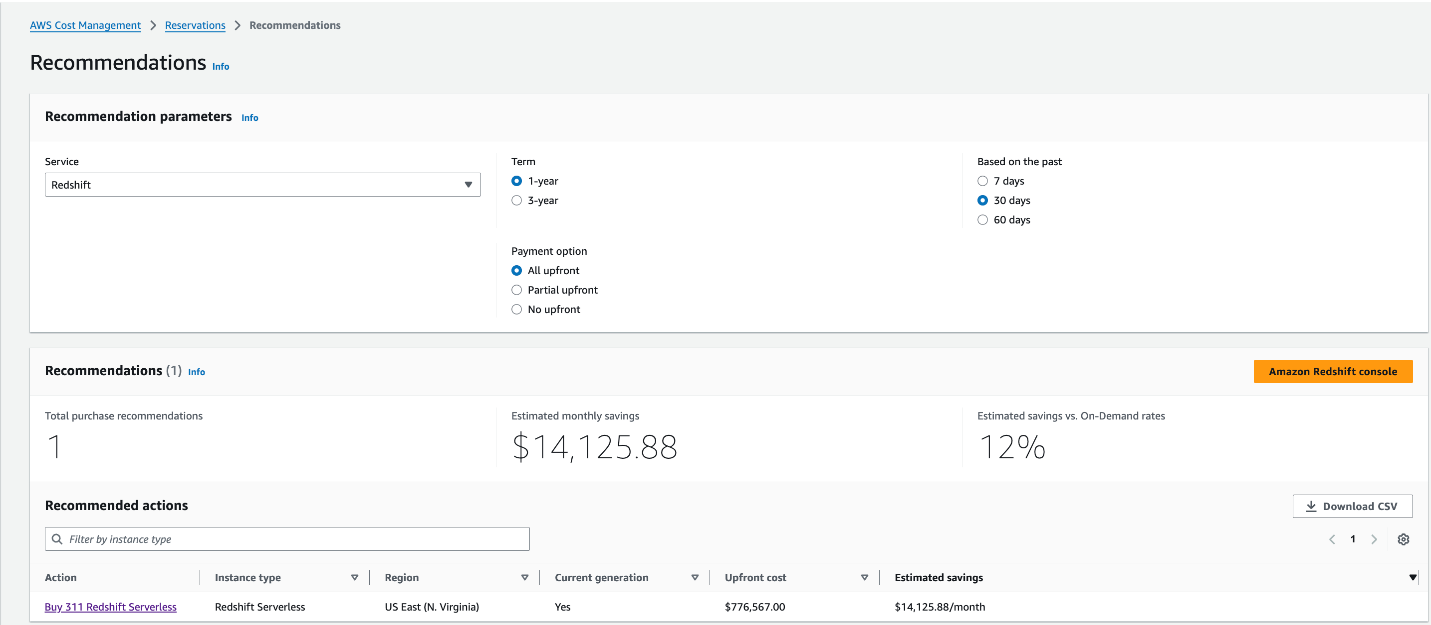Select the 3-year term option
The height and width of the screenshot is (625, 1431).
point(517,200)
